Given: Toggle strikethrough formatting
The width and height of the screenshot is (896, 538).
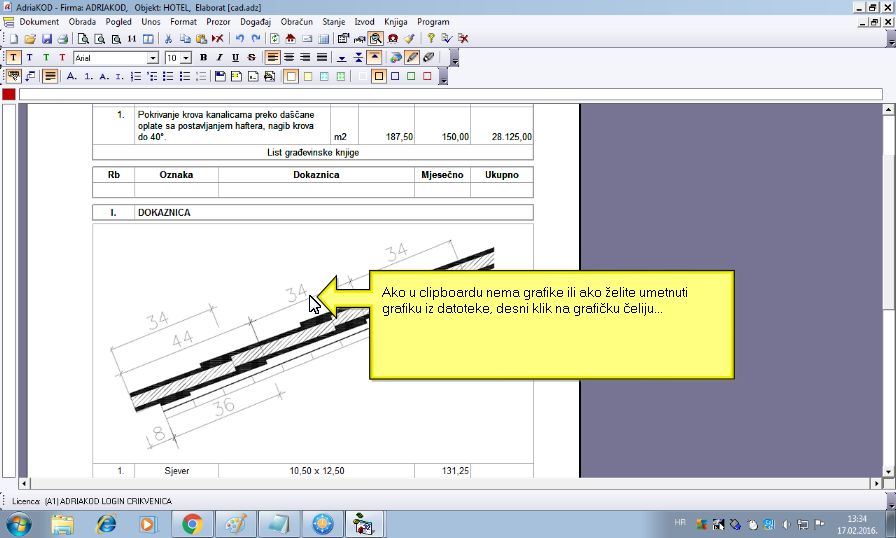Looking at the screenshot, I should pyautogui.click(x=251, y=58).
